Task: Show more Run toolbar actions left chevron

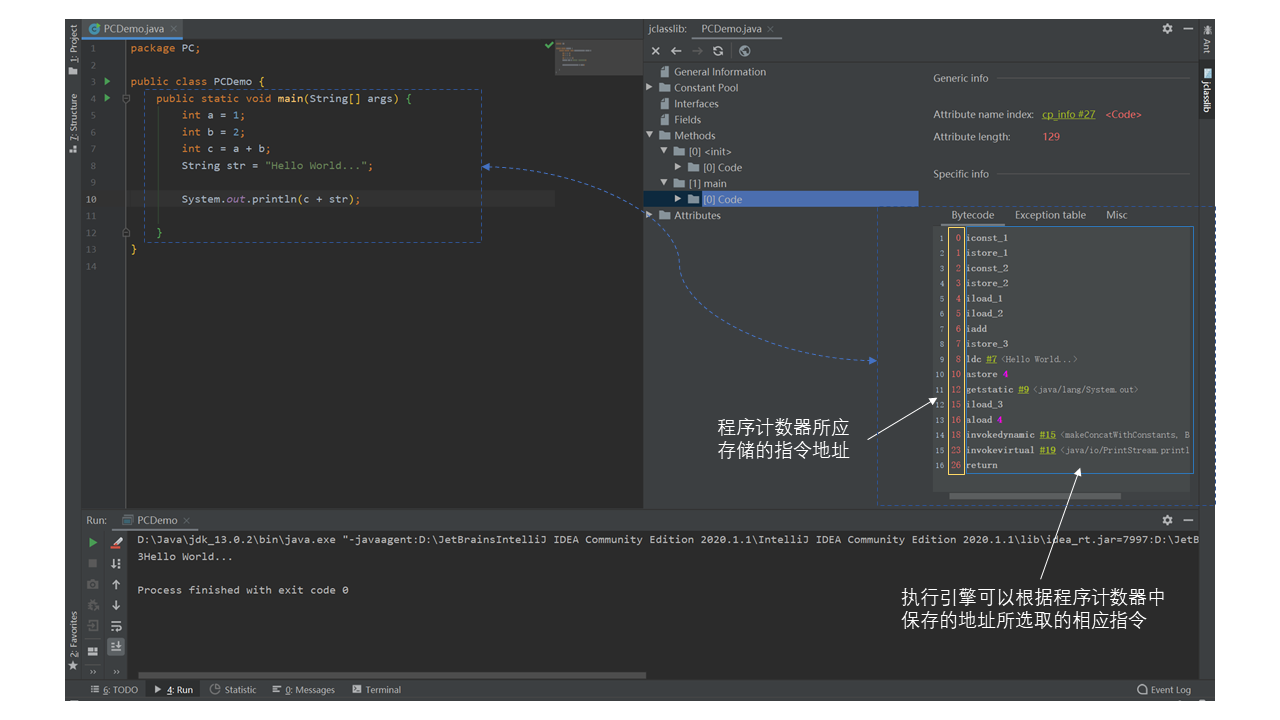Action: coord(93,672)
